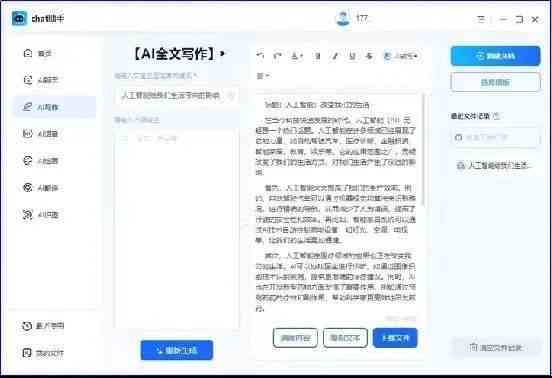Screen dimensions: 552x378
Task: Open the Home page in sidebar
Action: (x=38, y=53)
